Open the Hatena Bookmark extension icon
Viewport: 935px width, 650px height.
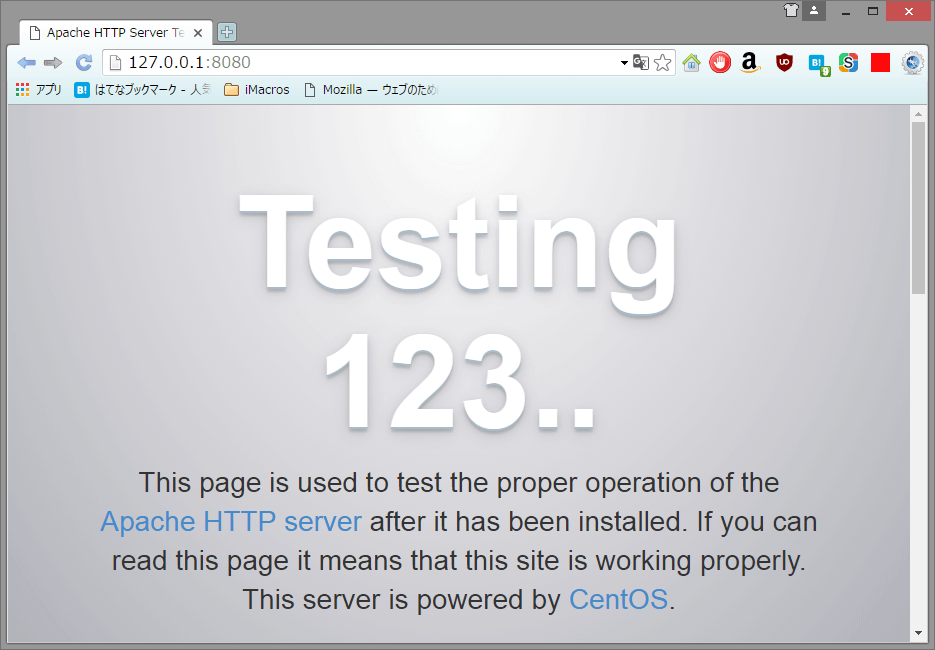click(819, 64)
